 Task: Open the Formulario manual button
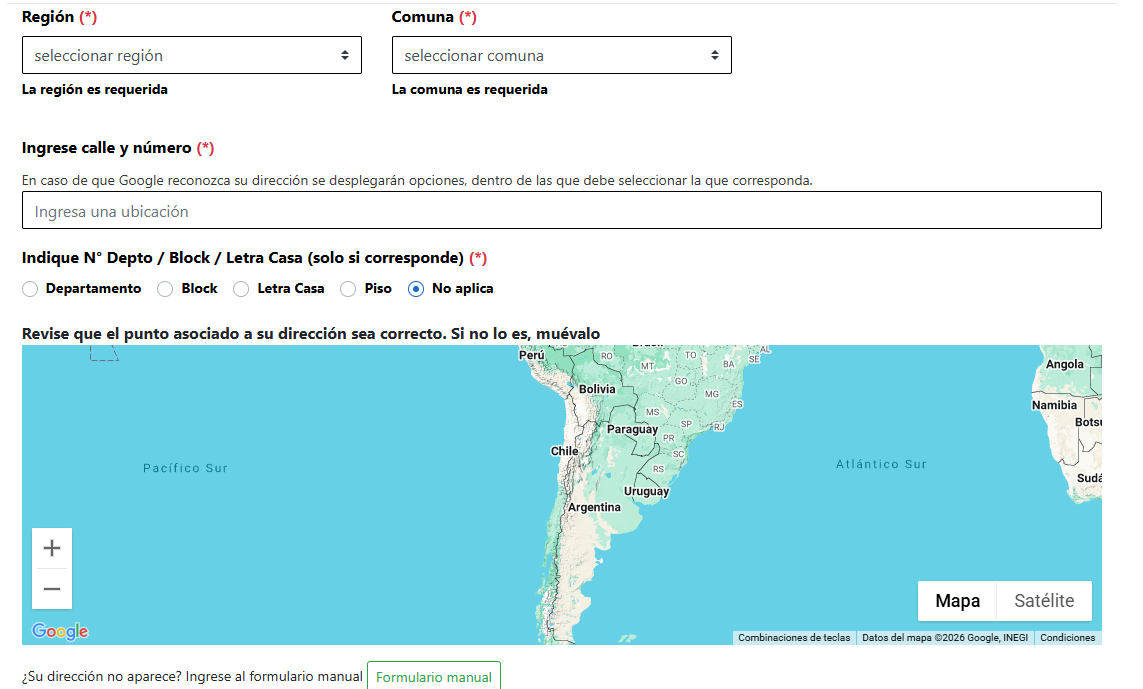(434, 677)
